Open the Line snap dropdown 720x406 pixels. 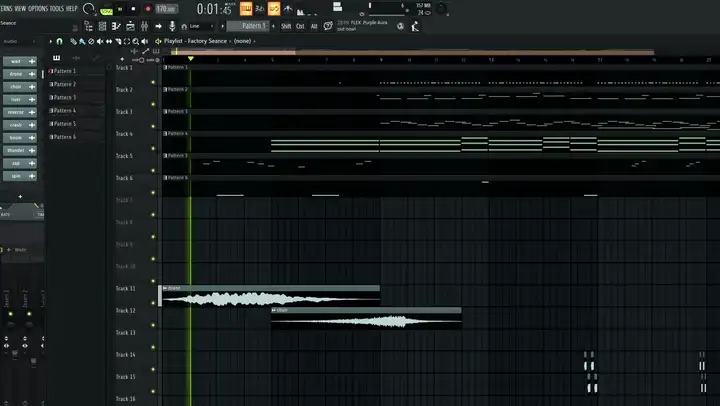(x=199, y=26)
